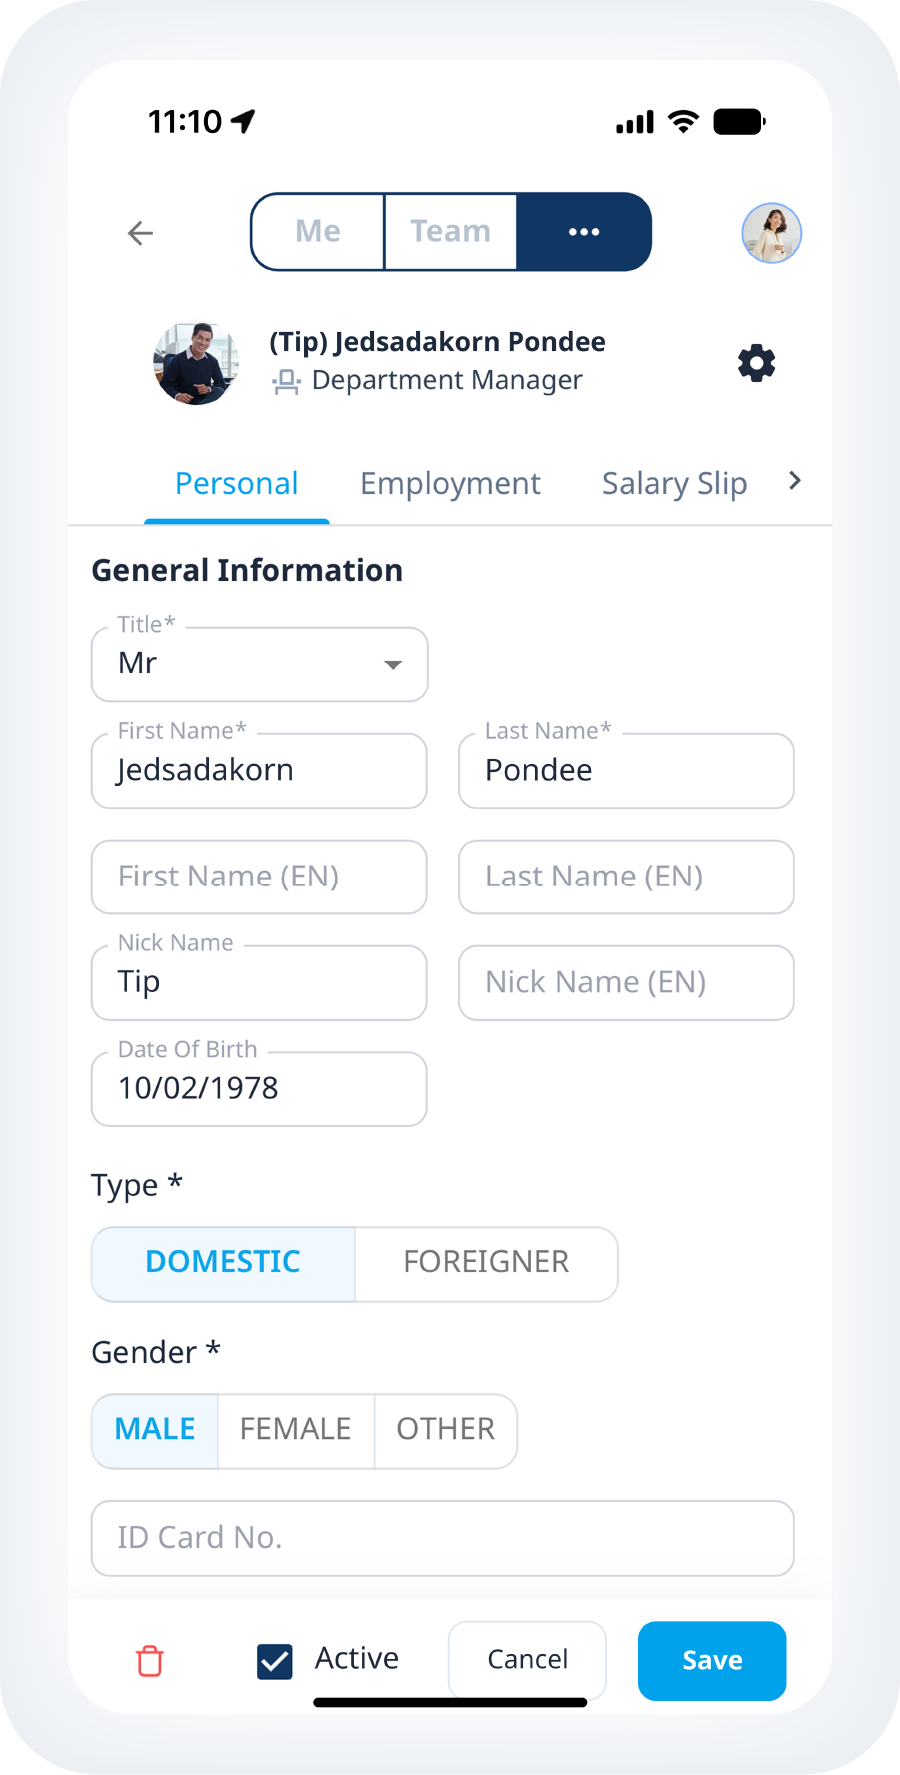Select FOREIGNER employee type
The width and height of the screenshot is (900, 1775).
[x=486, y=1262]
